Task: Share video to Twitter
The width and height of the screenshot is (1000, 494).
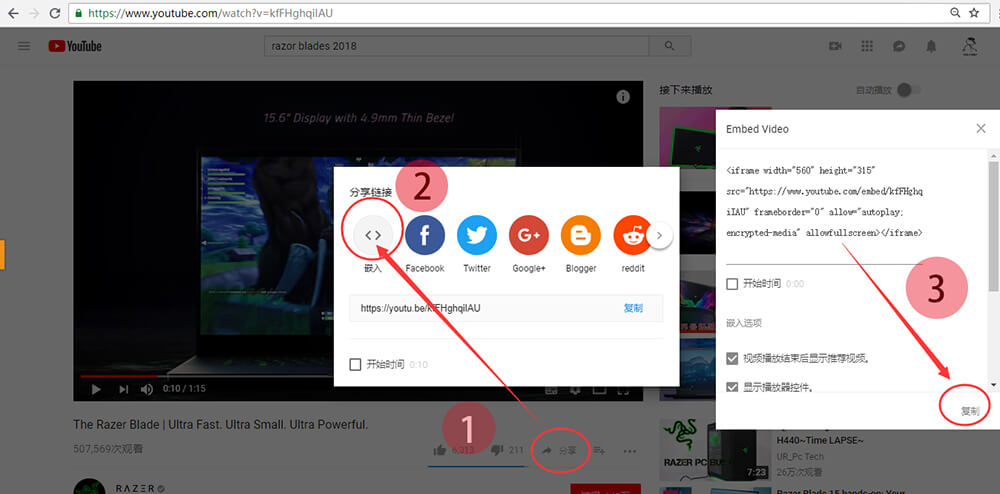Action: 477,235
